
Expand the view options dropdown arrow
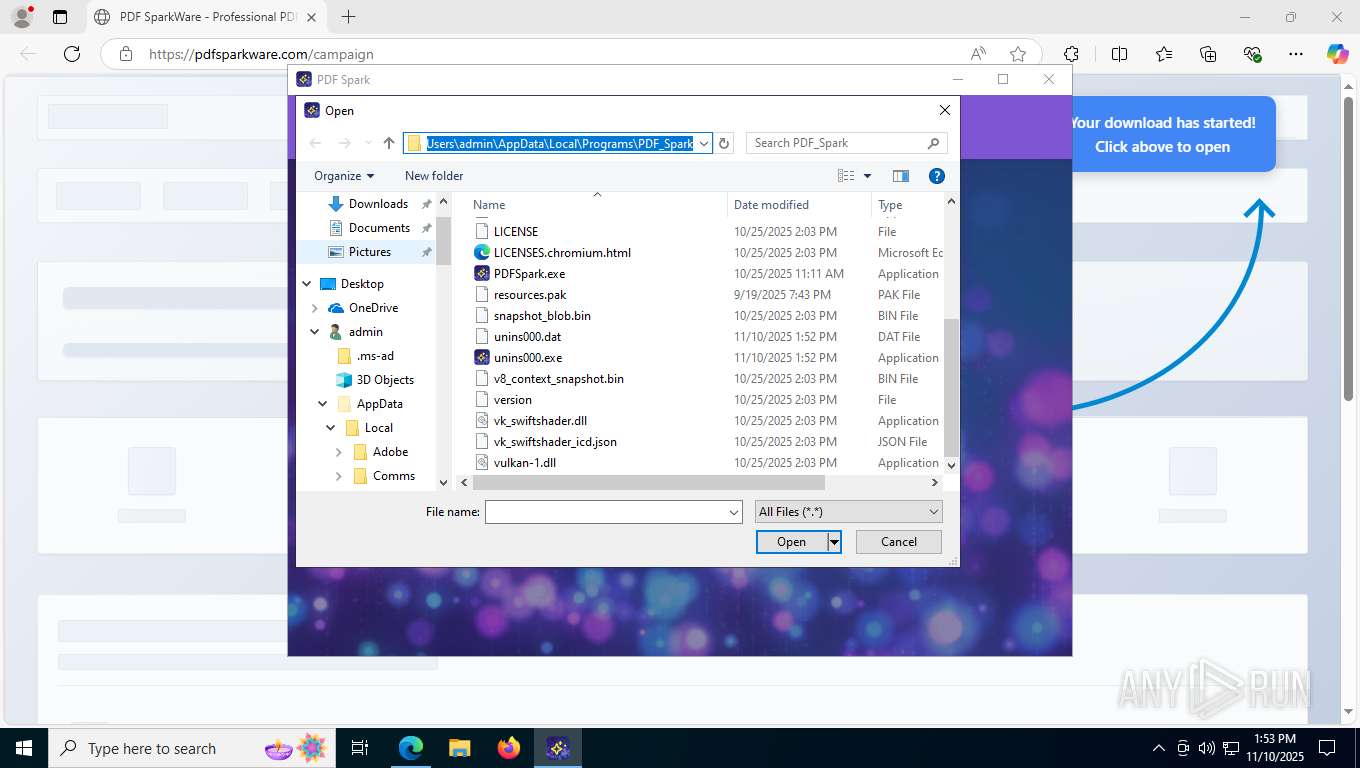click(867, 176)
